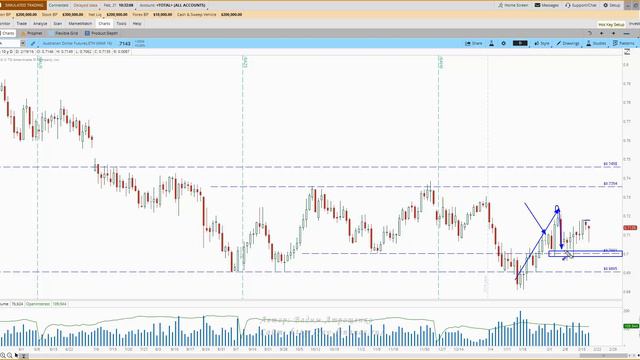Select the pointer cursor tool at bottom-left
Image resolution: width=640 pixels, height=360 pixels.
16,356
